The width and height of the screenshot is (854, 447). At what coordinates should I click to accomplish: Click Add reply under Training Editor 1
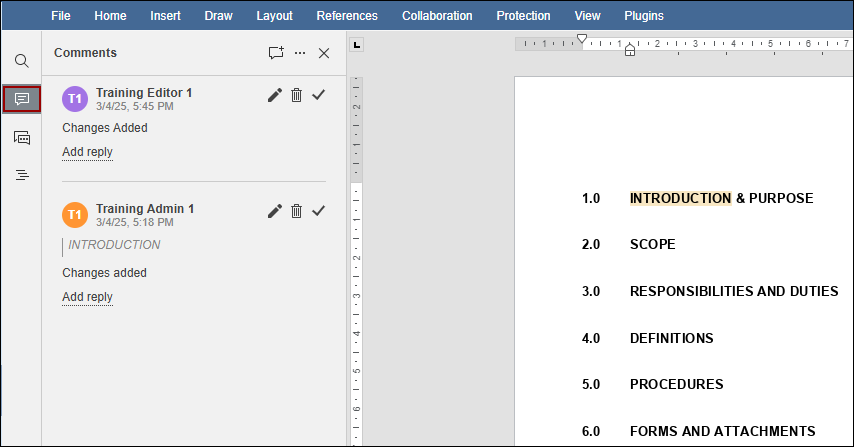(87, 152)
